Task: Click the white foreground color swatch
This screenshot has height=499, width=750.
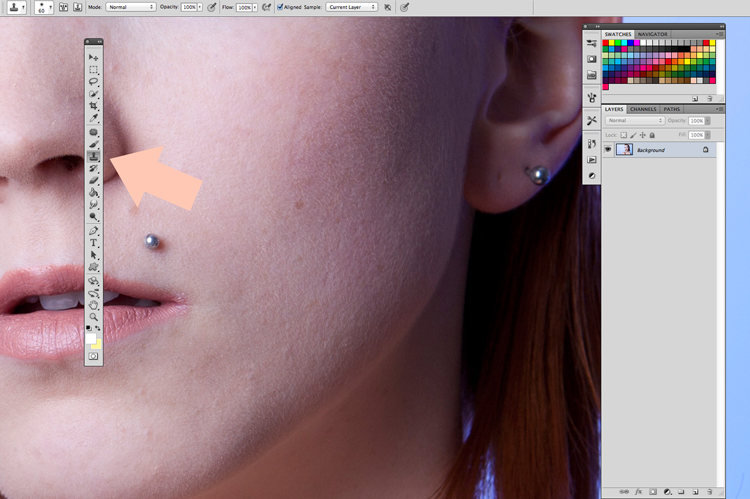Action: (x=91, y=339)
